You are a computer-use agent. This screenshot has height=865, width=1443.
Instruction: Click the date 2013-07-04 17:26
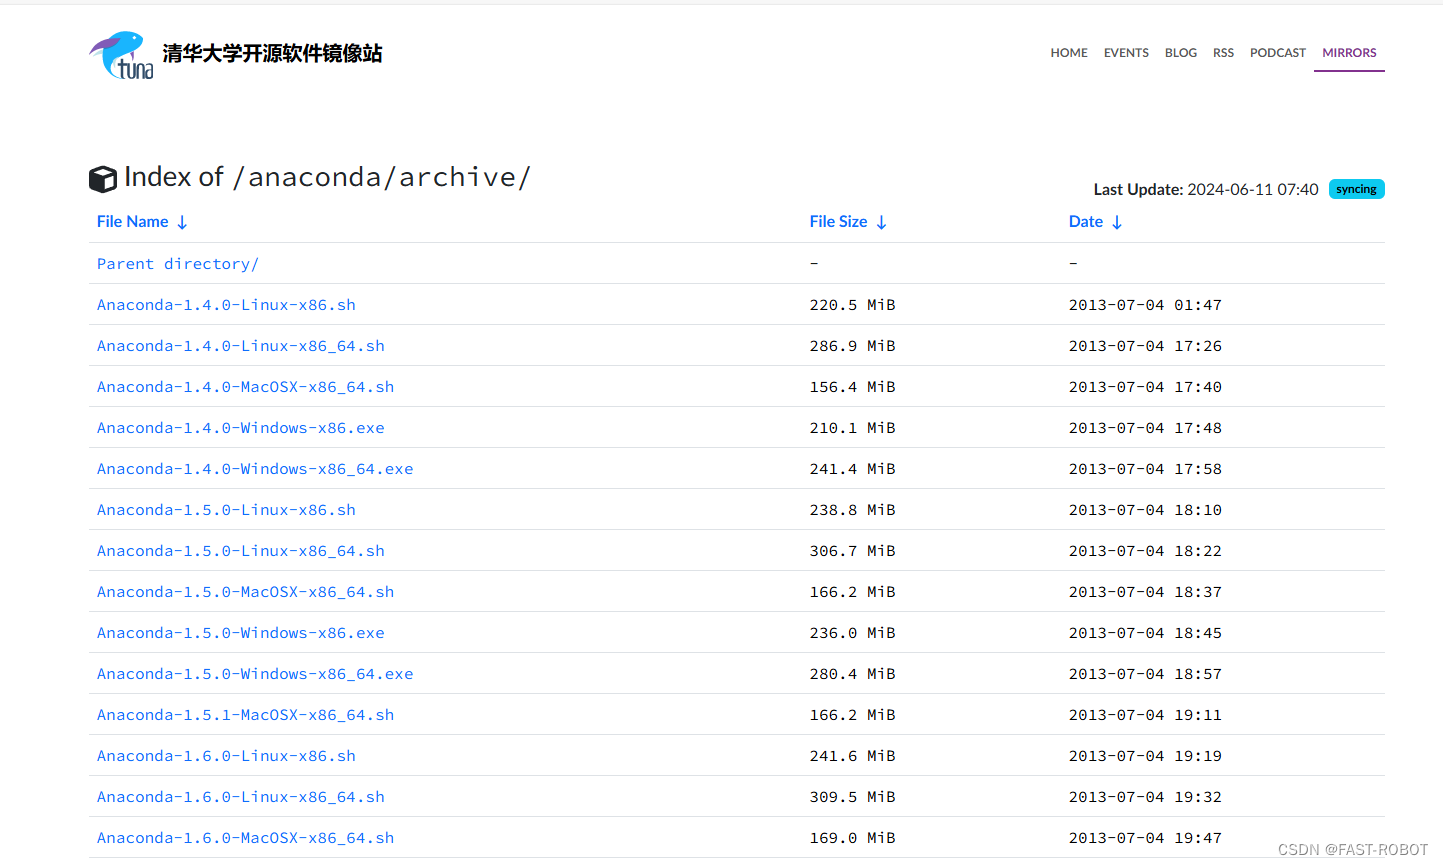pos(1145,346)
